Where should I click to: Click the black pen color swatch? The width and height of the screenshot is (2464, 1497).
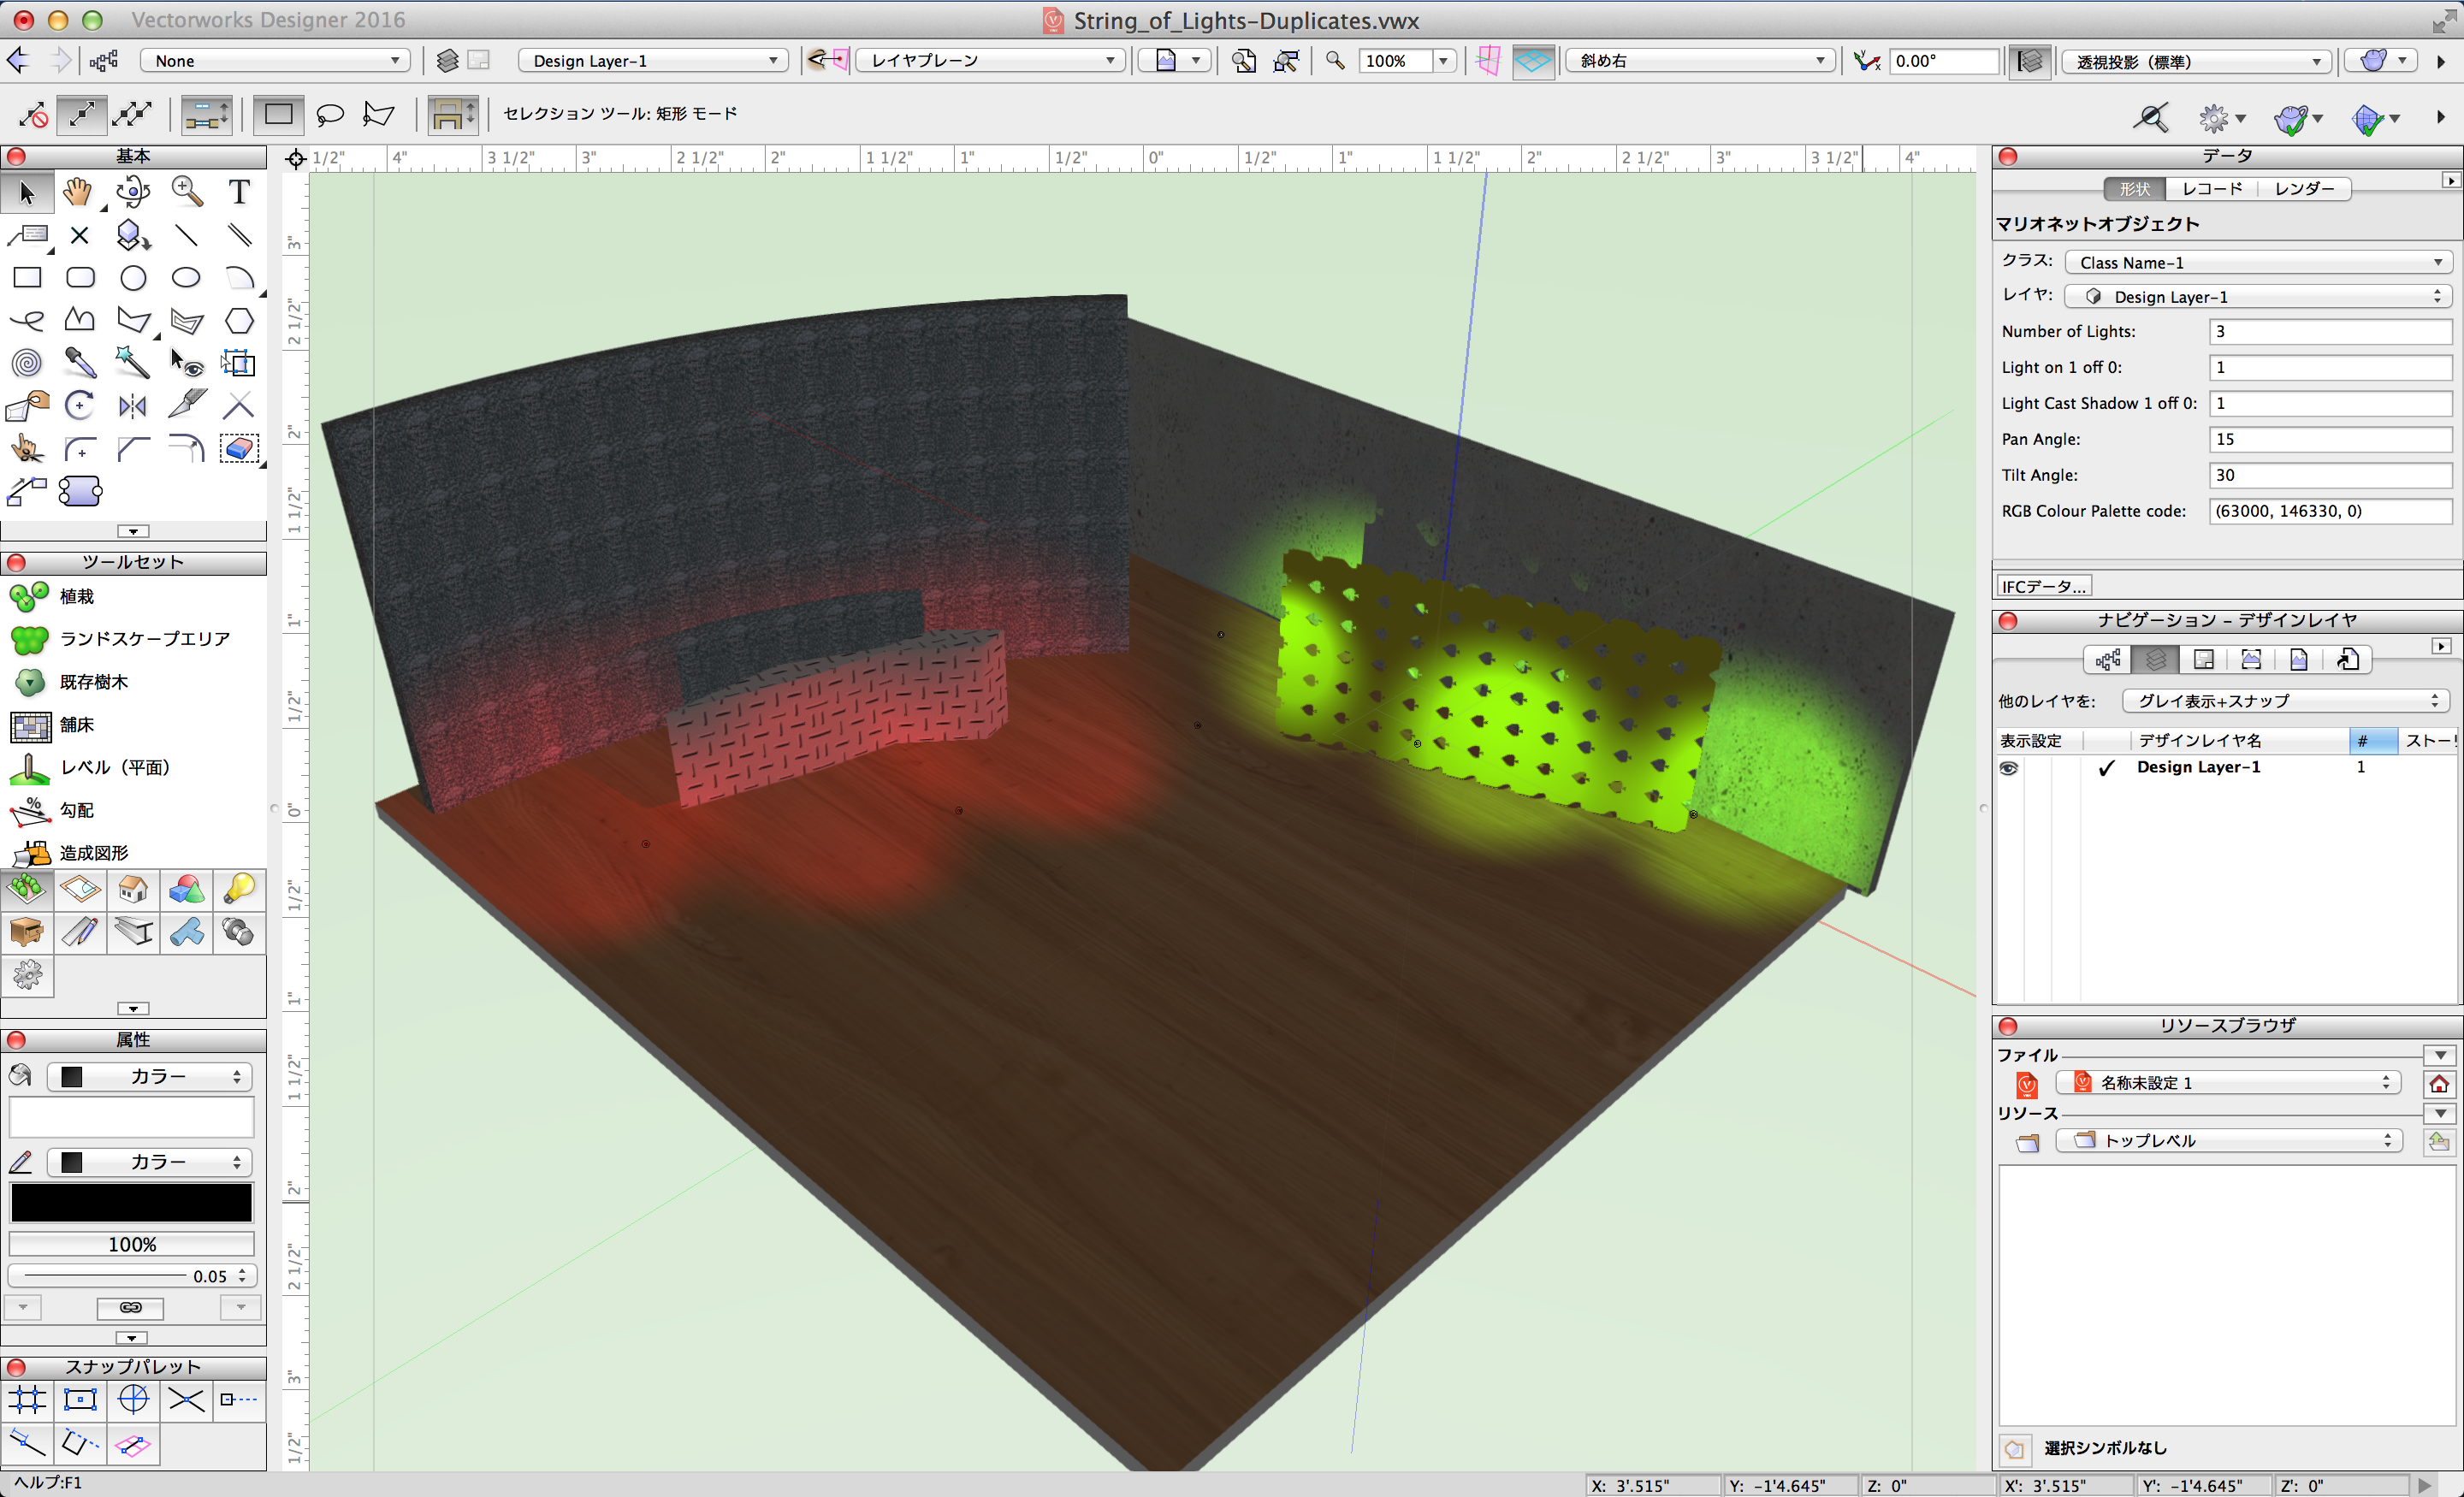131,1203
